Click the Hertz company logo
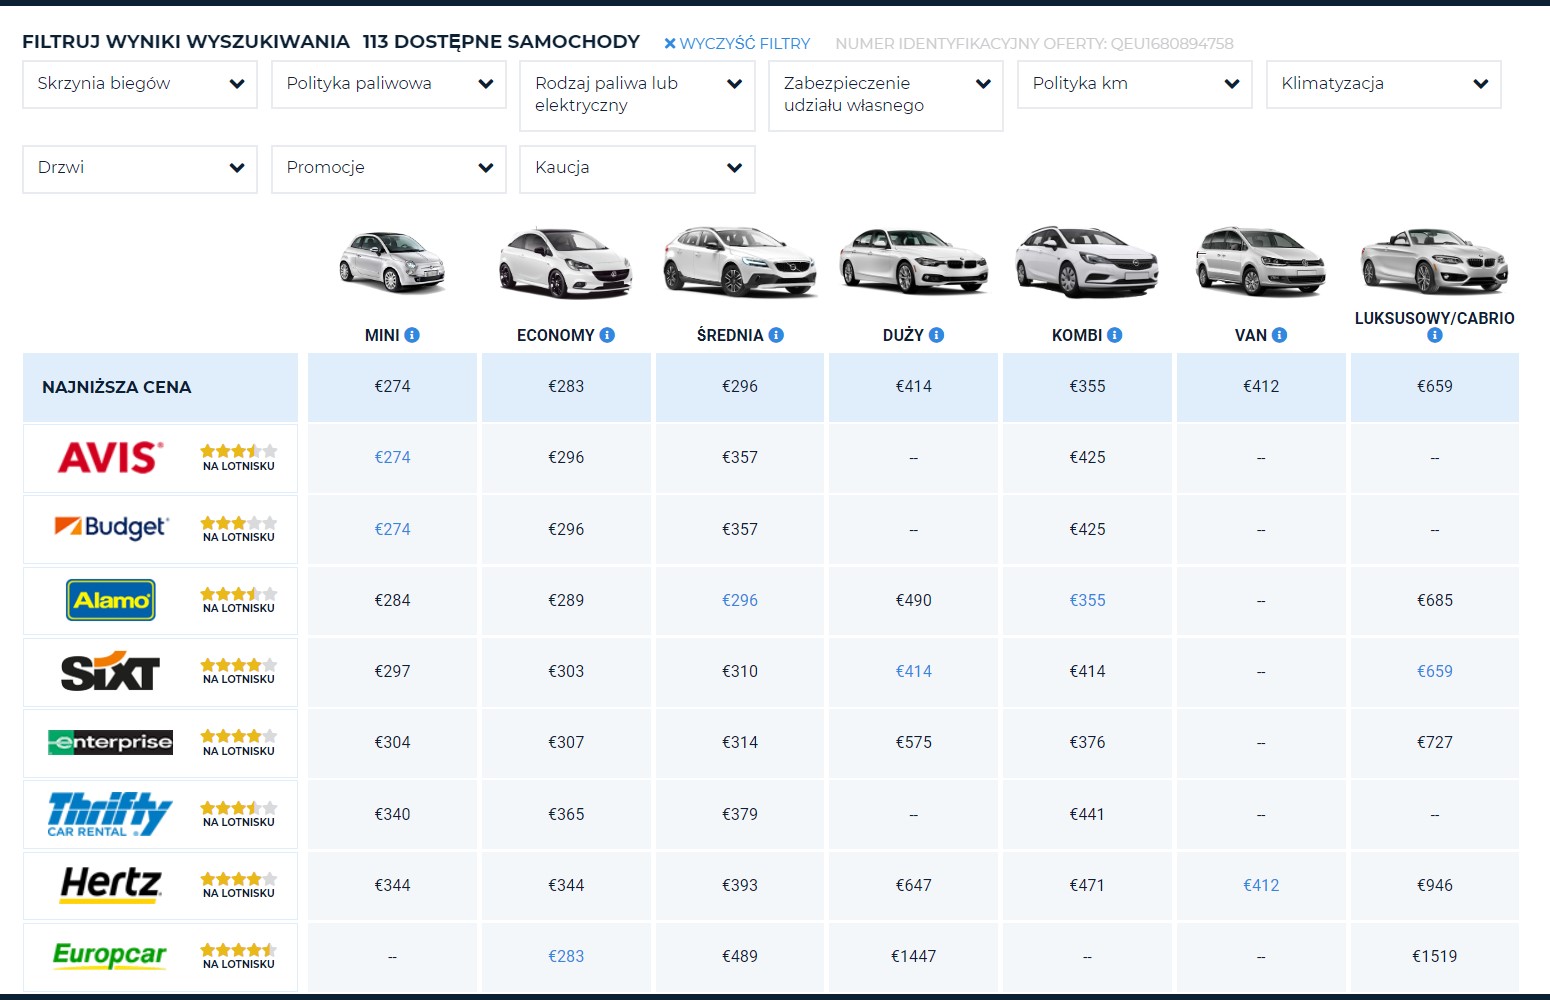1550x1000 pixels. [110, 885]
